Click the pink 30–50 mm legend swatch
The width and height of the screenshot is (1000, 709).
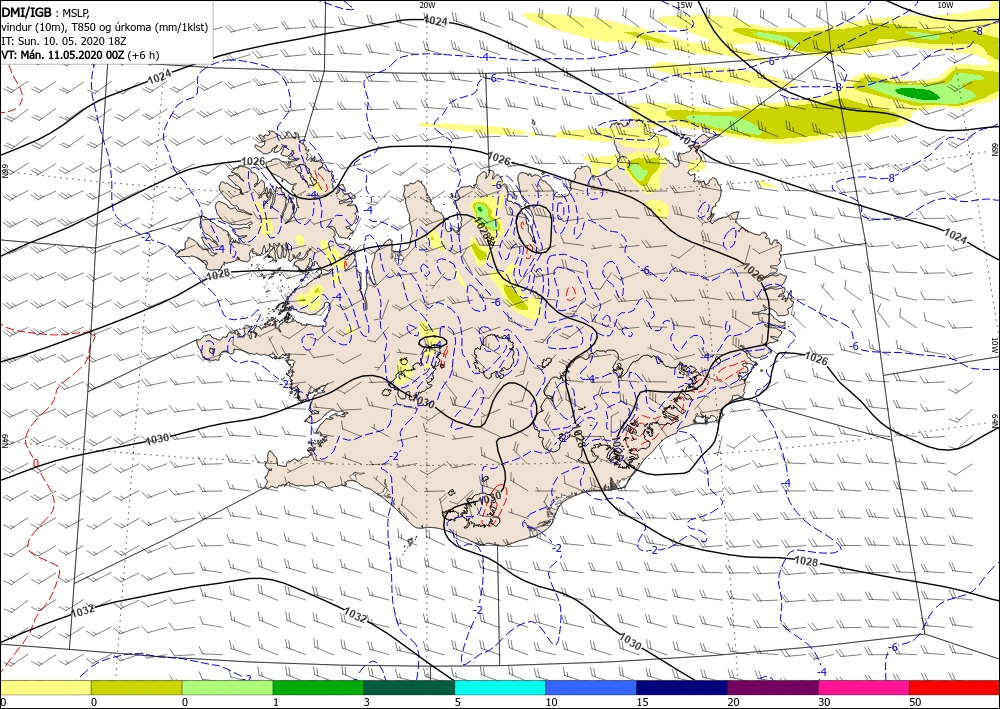pyautogui.click(x=864, y=687)
